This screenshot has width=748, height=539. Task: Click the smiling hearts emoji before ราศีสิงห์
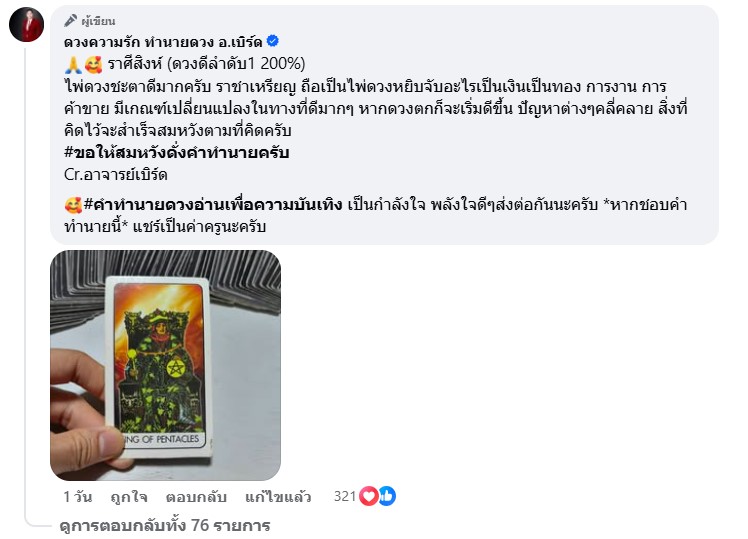[94, 64]
